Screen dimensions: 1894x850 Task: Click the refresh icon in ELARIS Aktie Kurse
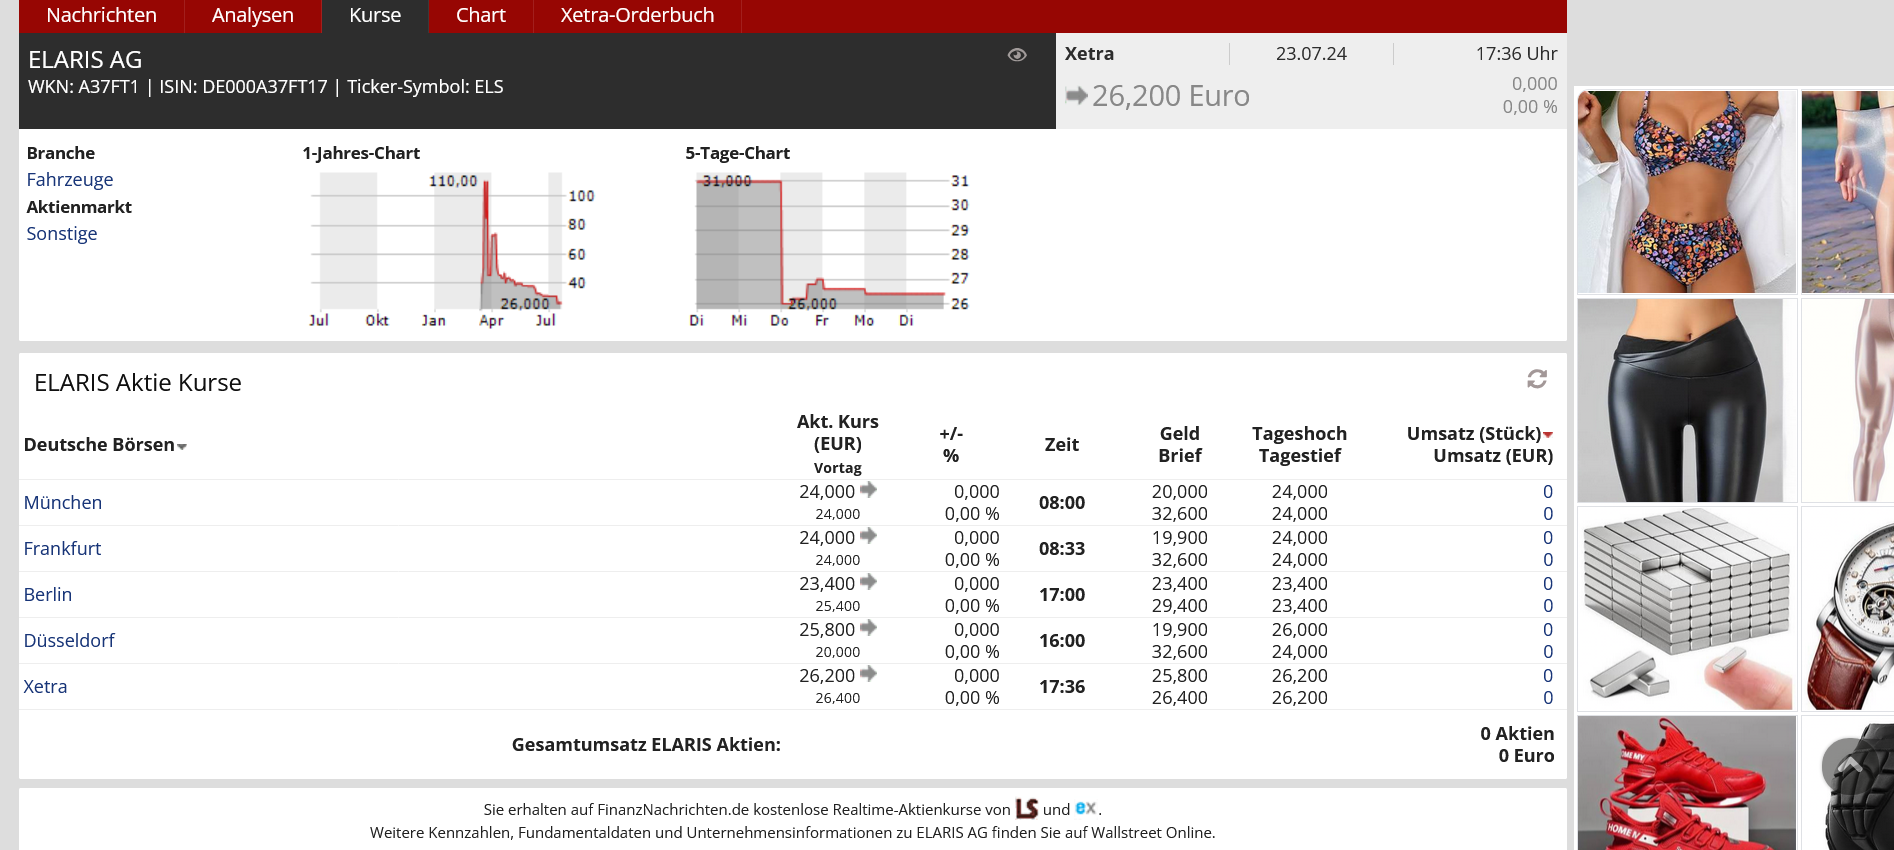[1537, 379]
